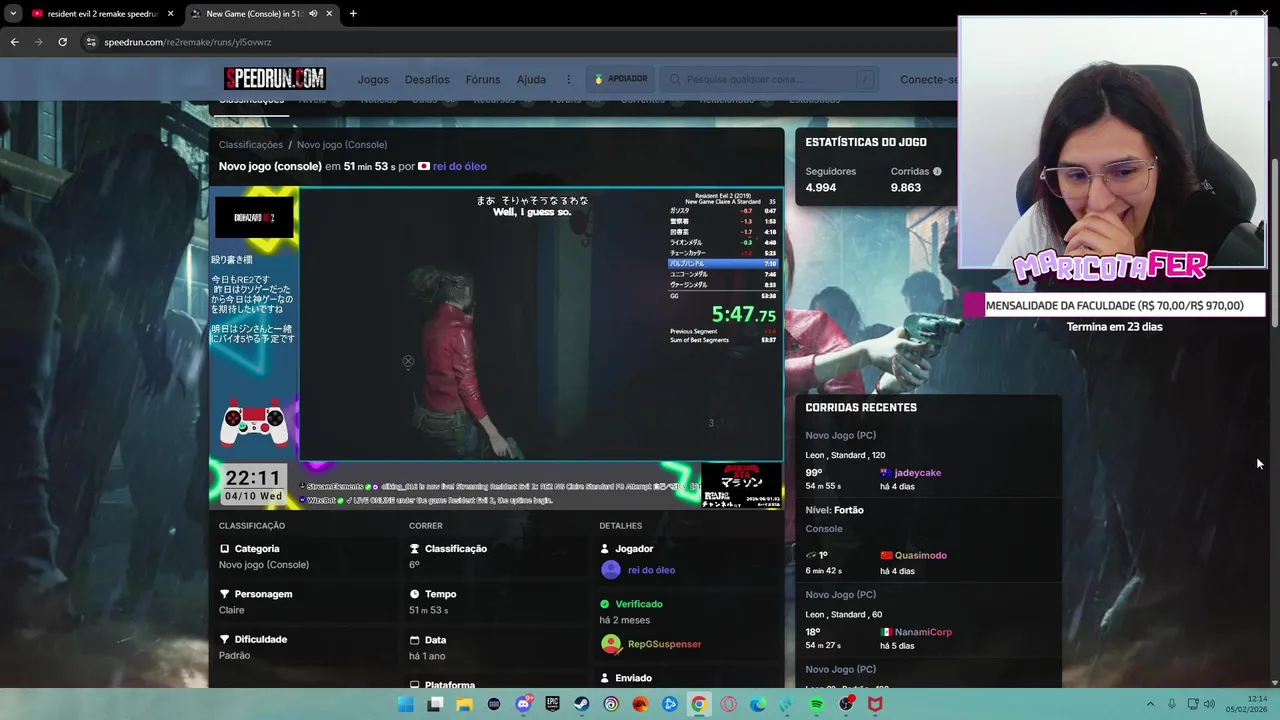Open runner 'rei do óleo' link in run title
Image resolution: width=1280 pixels, height=720 pixels.
(x=459, y=166)
